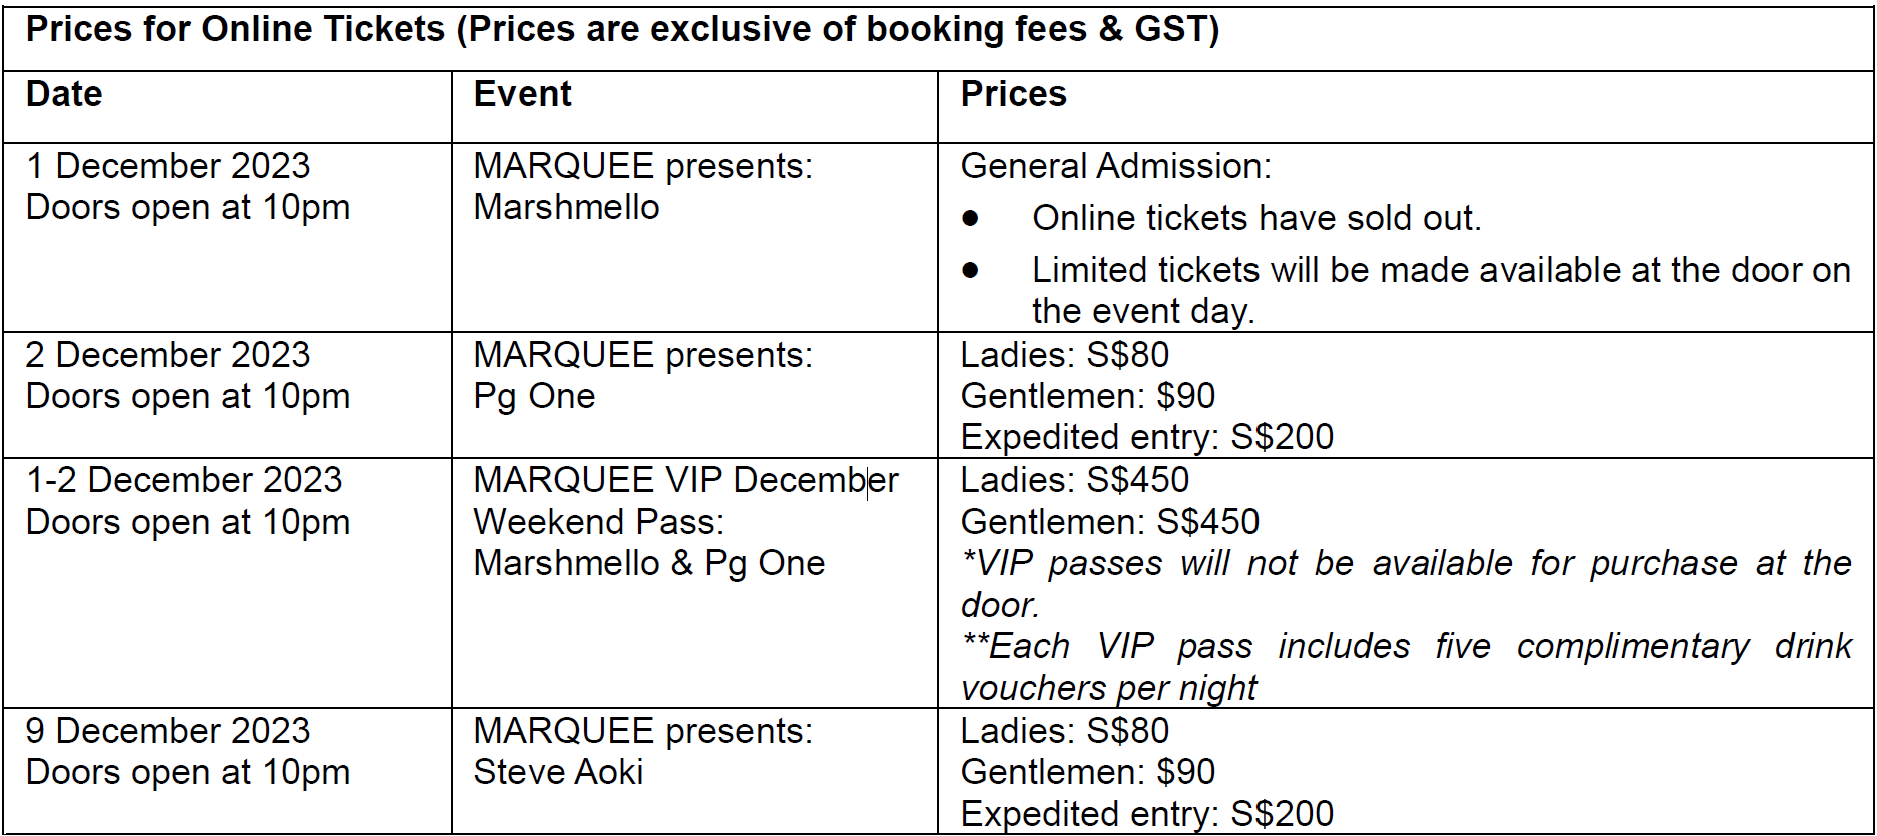
Task: Click 'Expedited entry: S$200' under Pg One
Action: click(x=1147, y=437)
